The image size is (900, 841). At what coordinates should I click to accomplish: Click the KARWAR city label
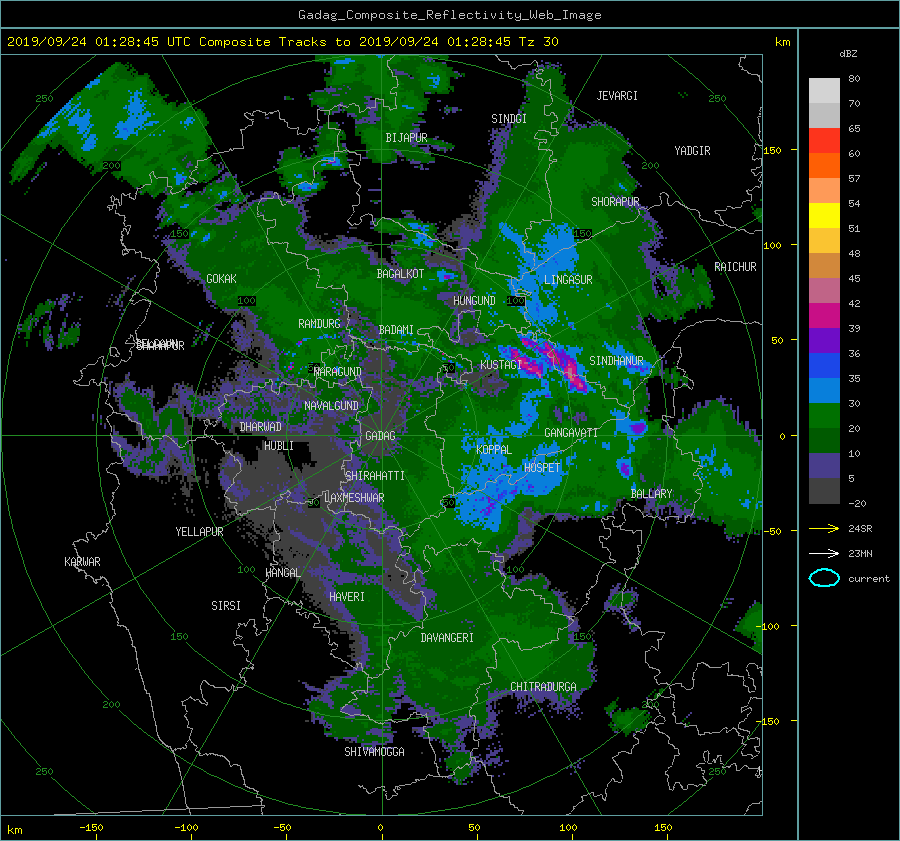(x=82, y=562)
